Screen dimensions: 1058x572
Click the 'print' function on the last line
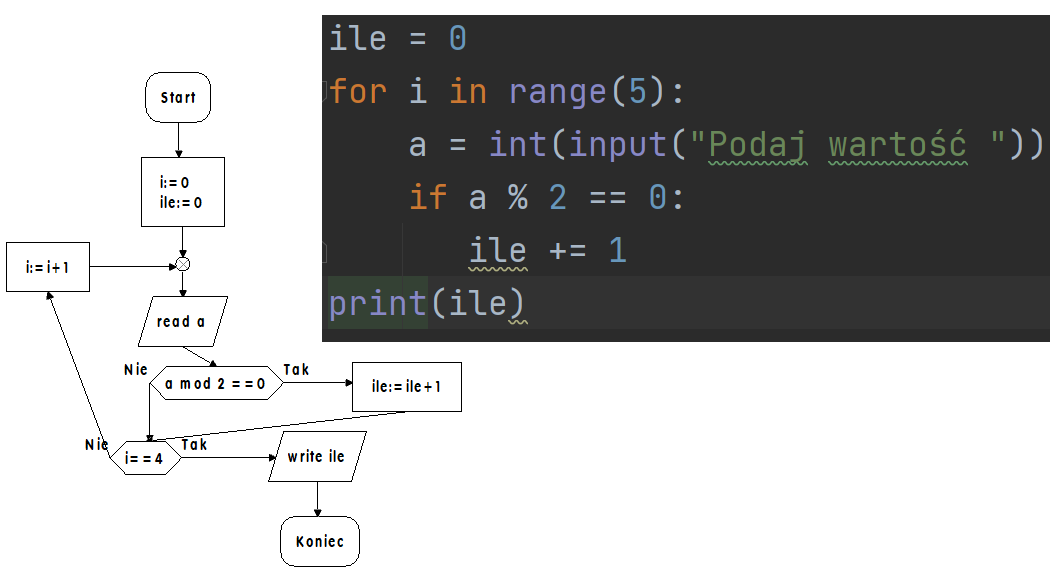coord(378,303)
